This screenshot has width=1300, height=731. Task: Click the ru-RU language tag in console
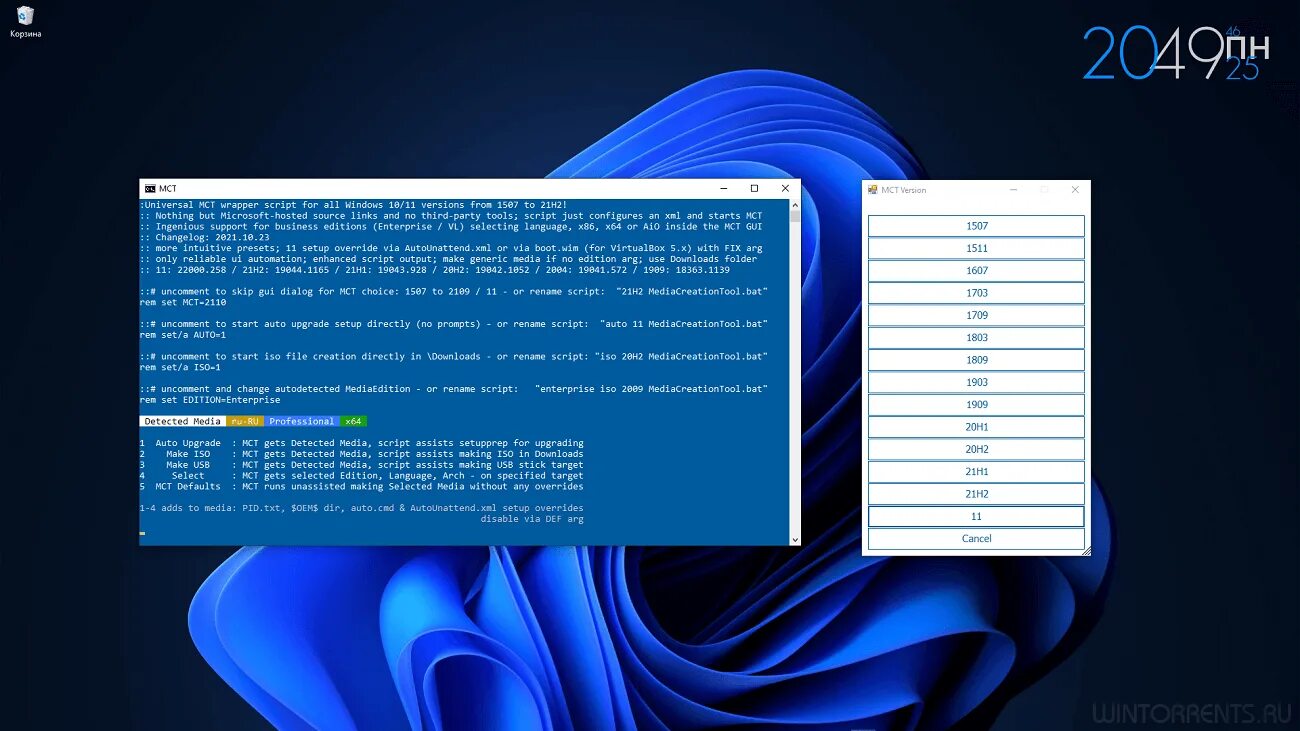click(246, 421)
